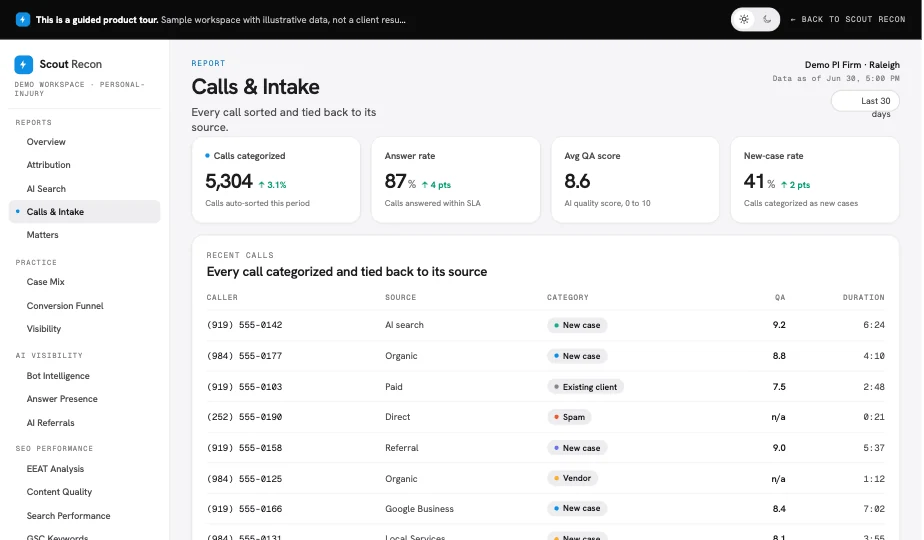Open Answer Presence
The width and height of the screenshot is (924, 540).
(x=62, y=399)
